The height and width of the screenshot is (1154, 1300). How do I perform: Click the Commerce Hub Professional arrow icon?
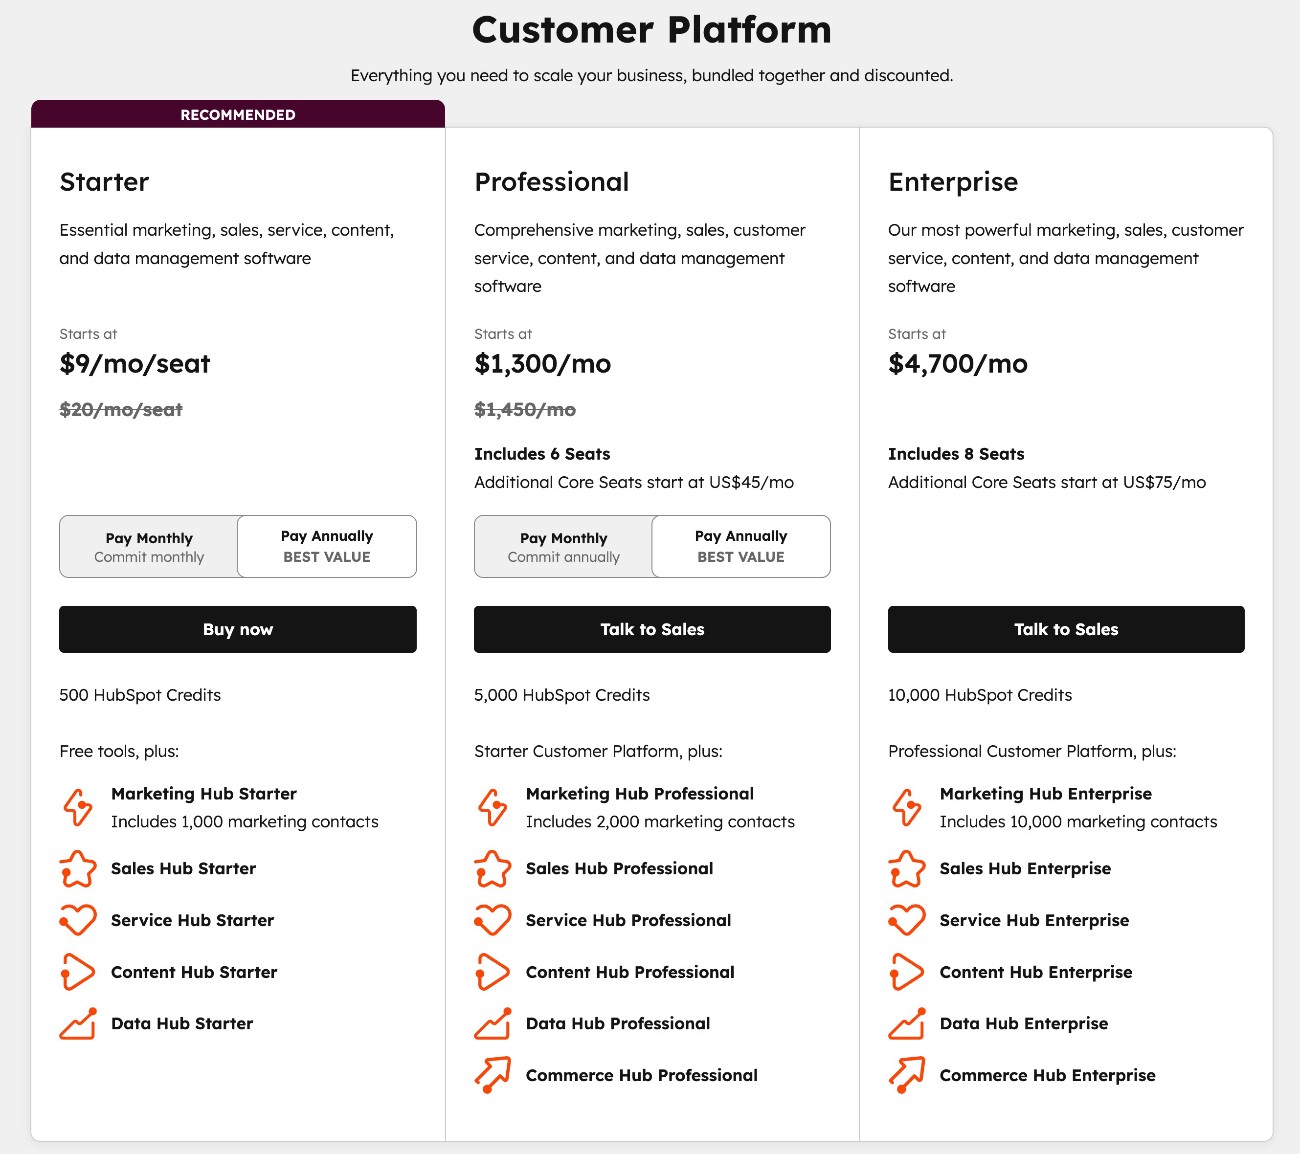pyautogui.click(x=492, y=1075)
